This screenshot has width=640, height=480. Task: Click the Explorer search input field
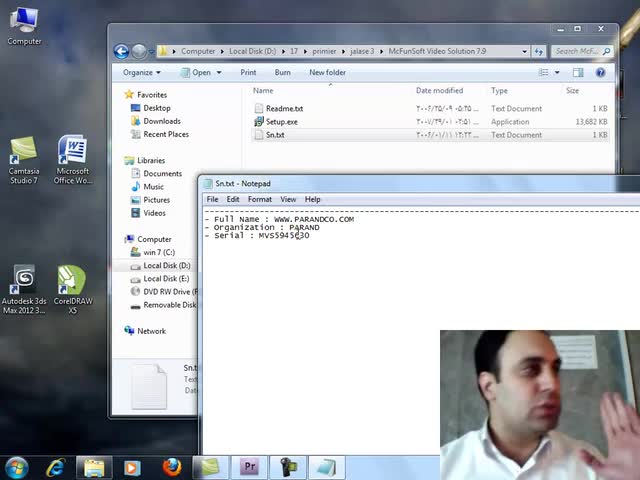(x=576, y=51)
